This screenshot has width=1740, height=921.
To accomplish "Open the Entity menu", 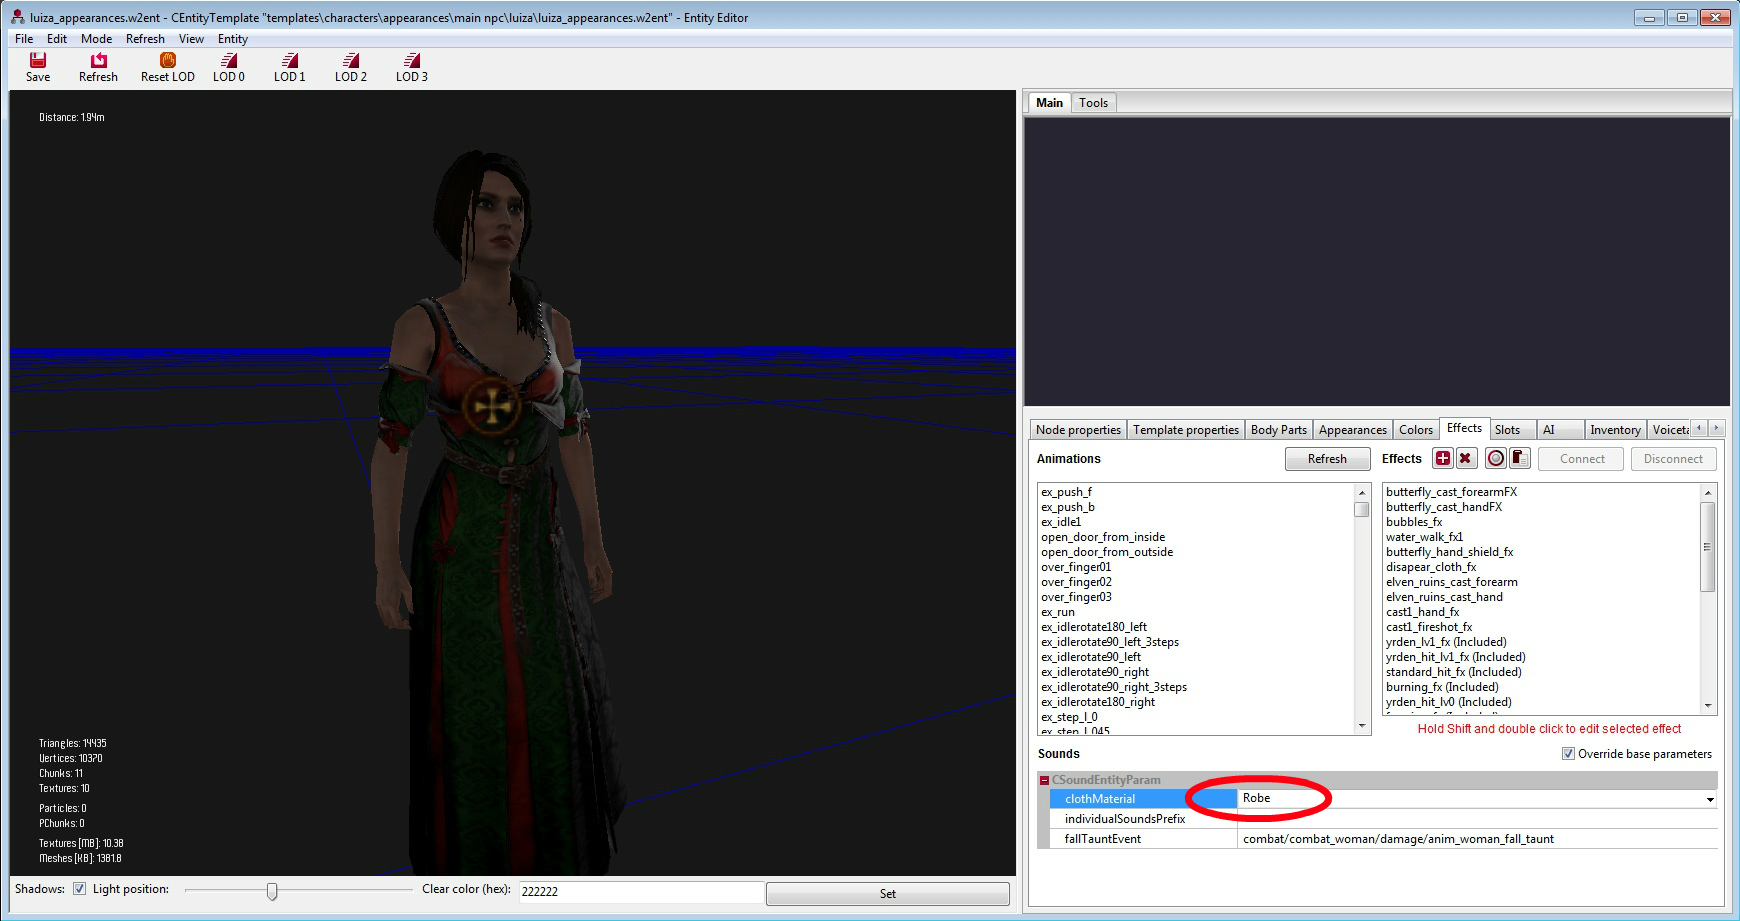I will point(233,39).
